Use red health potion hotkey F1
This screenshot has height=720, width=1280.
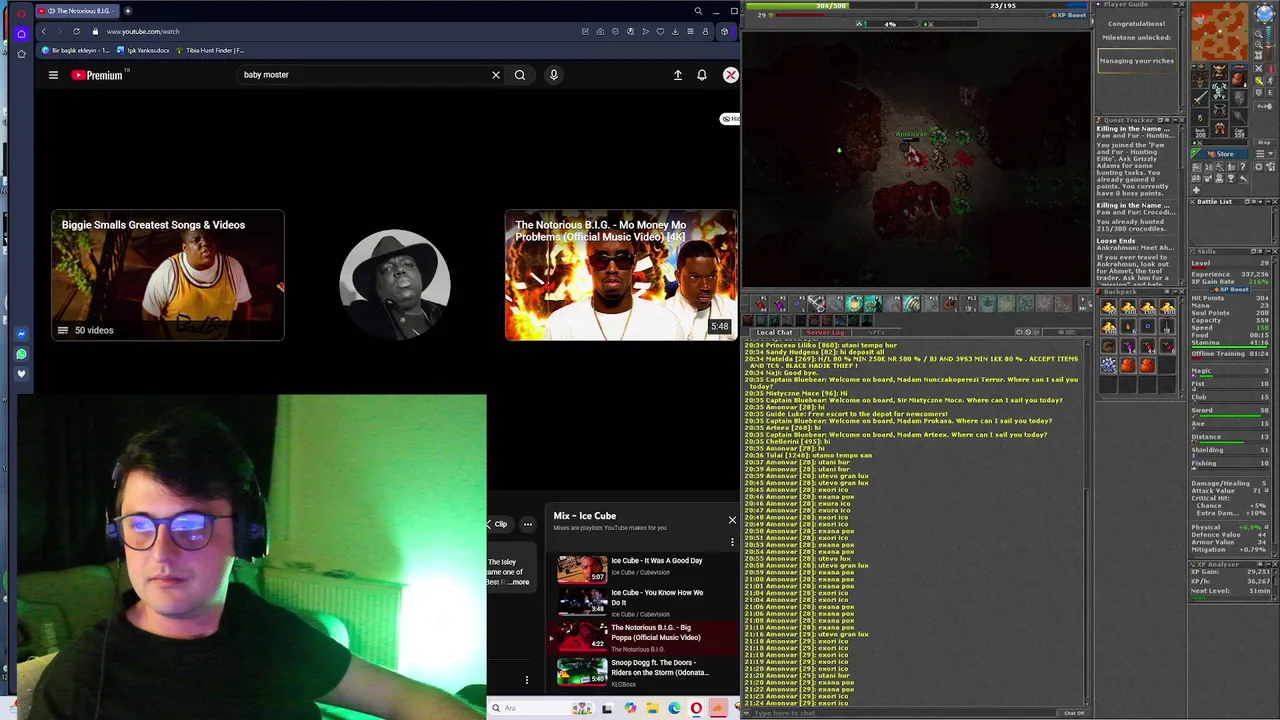pos(761,303)
